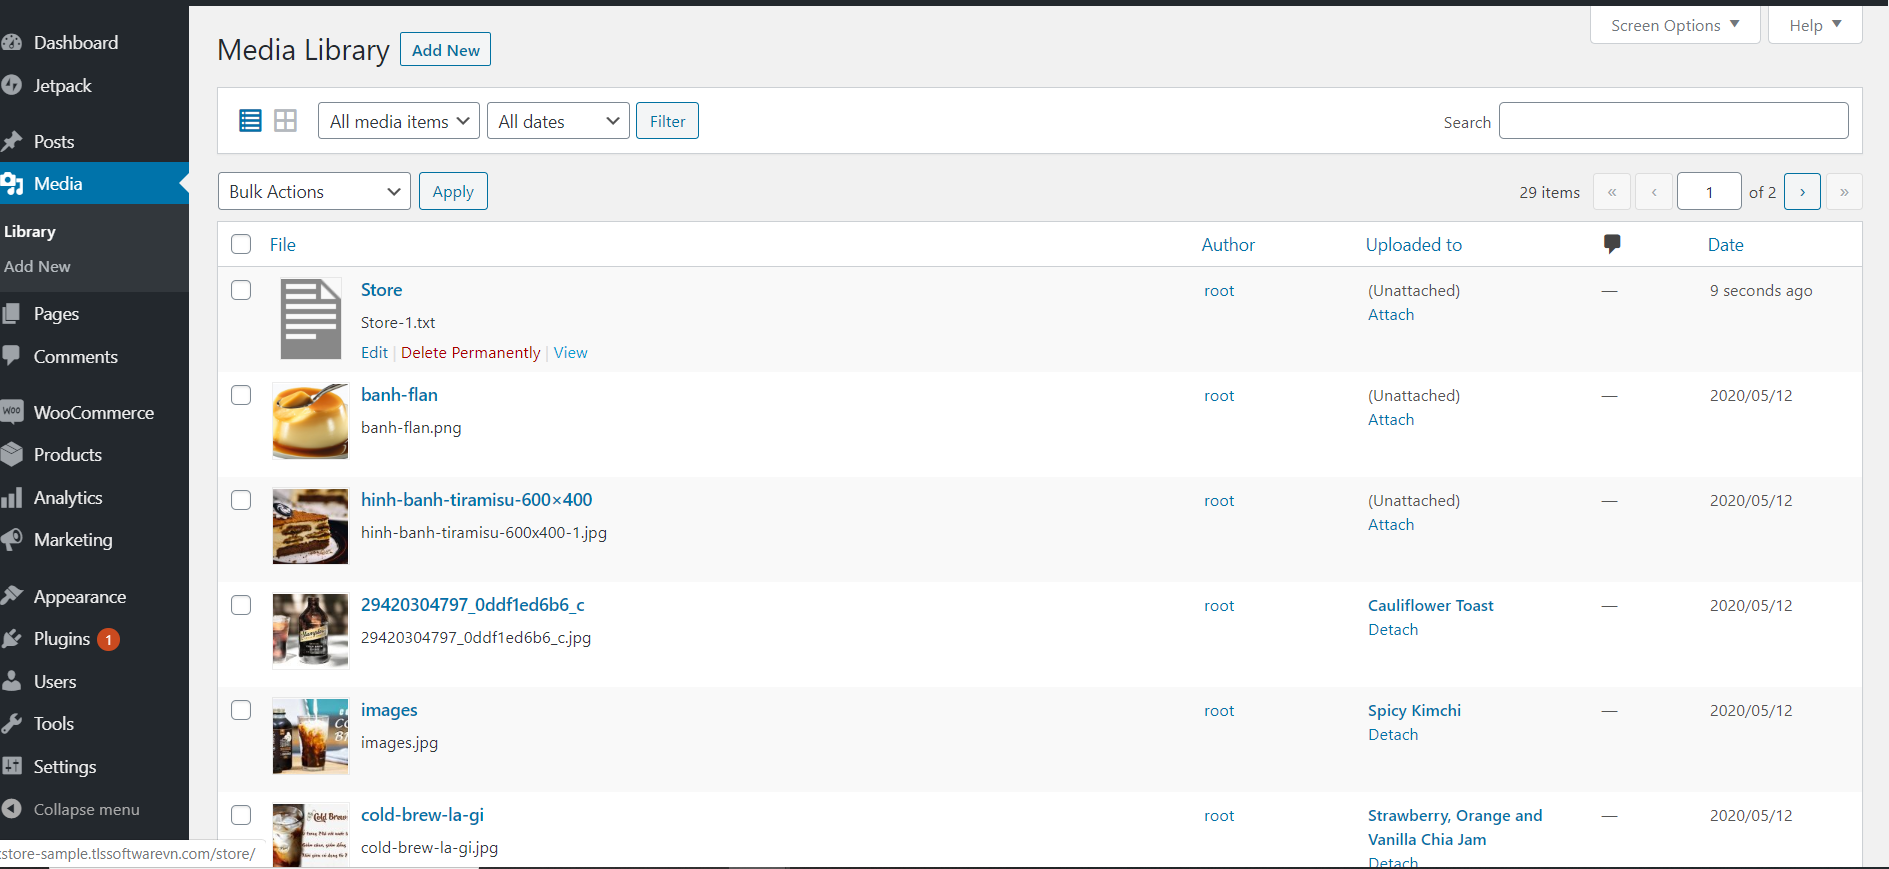Click the Pages sidebar icon
This screenshot has height=869, width=1889.
point(11,314)
